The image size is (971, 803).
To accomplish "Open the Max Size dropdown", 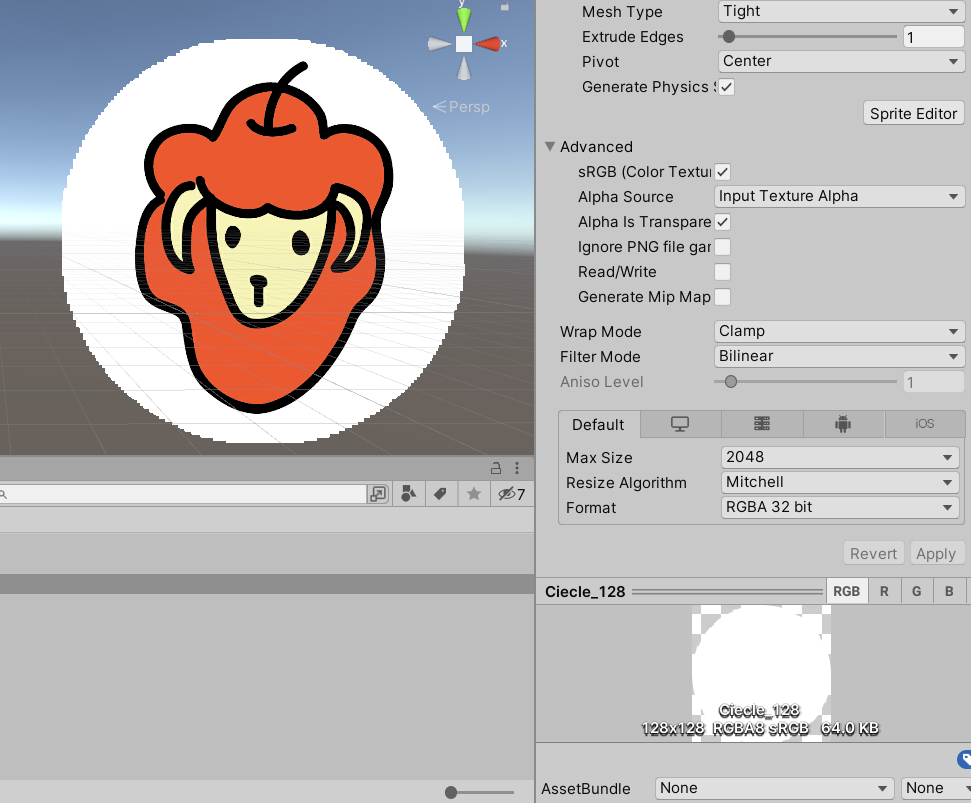I will coord(840,458).
